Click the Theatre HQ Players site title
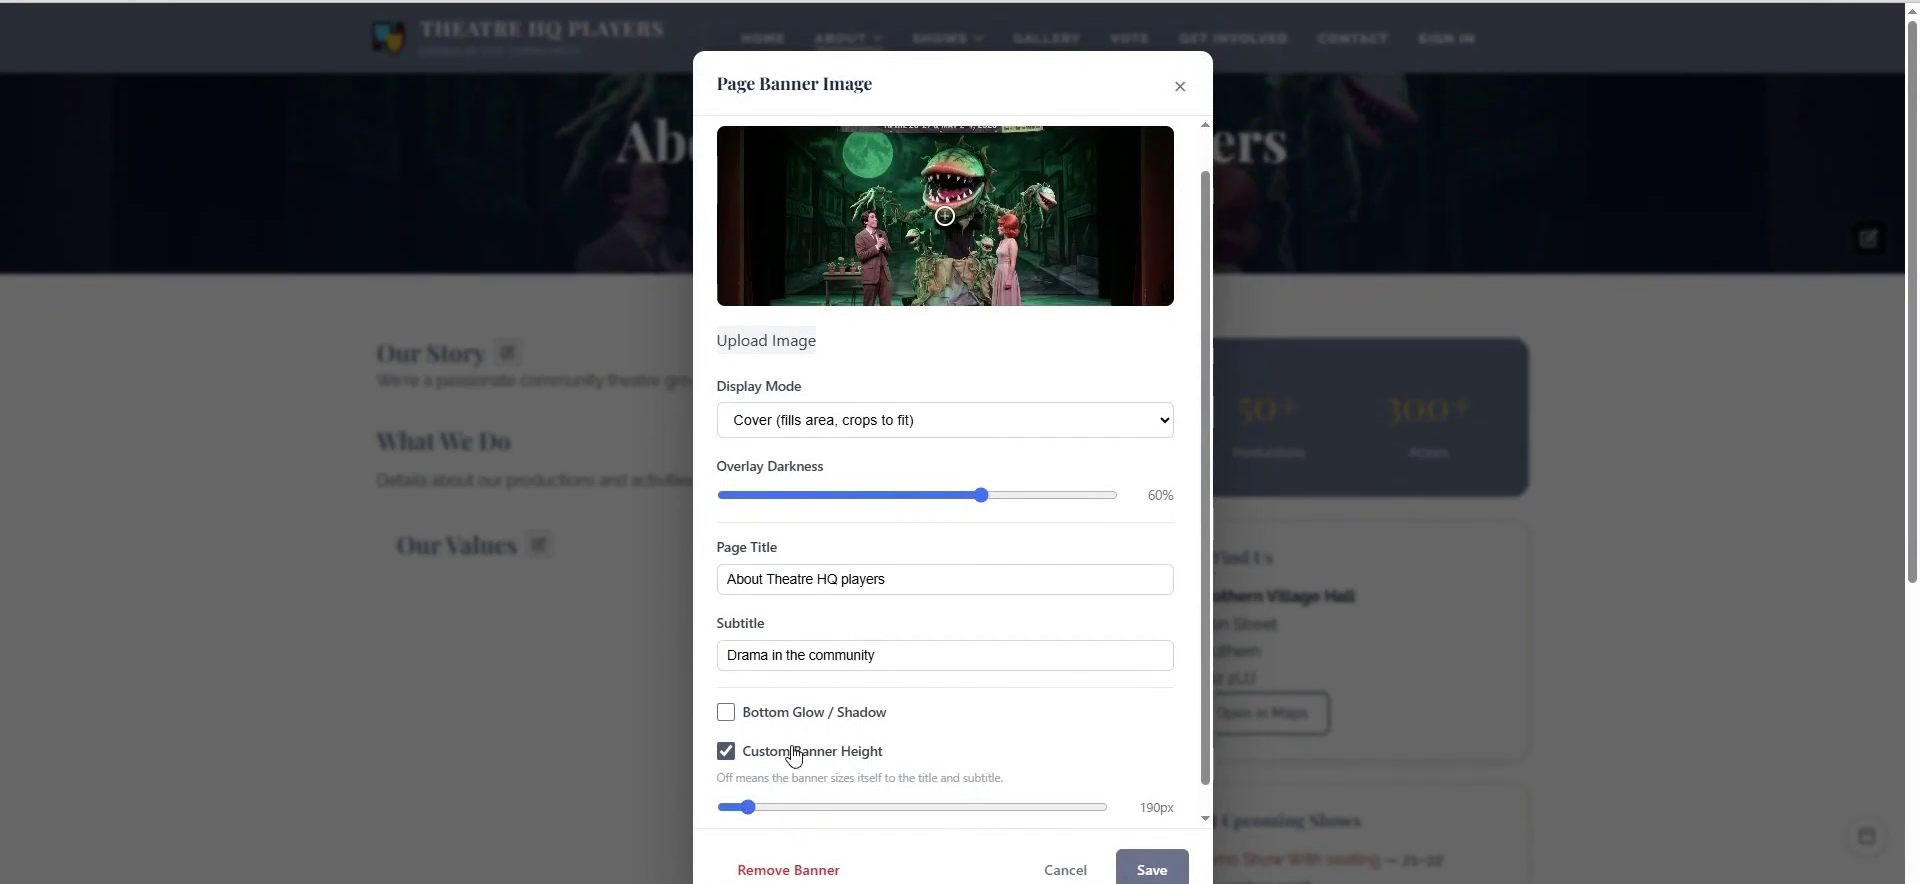 point(541,30)
